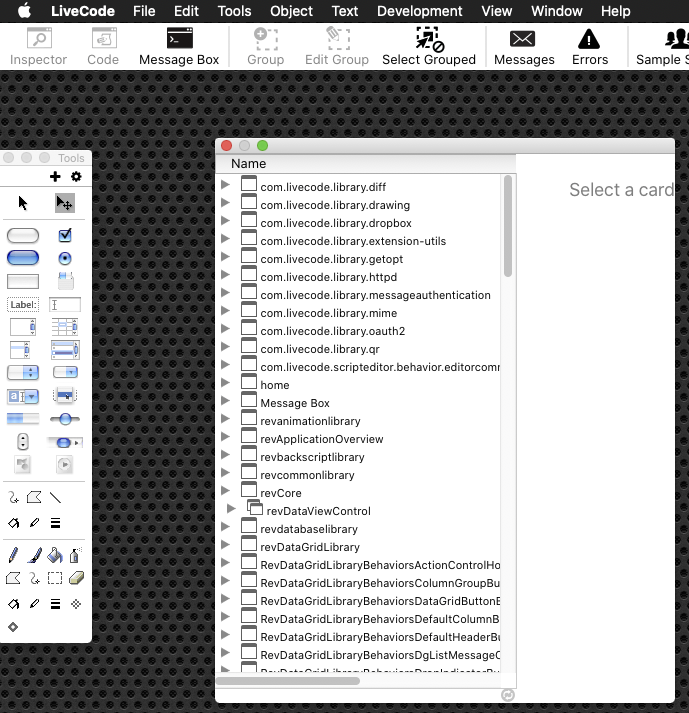Viewport: 689px width, 713px height.
Task: Open the Object menu
Action: point(291,11)
